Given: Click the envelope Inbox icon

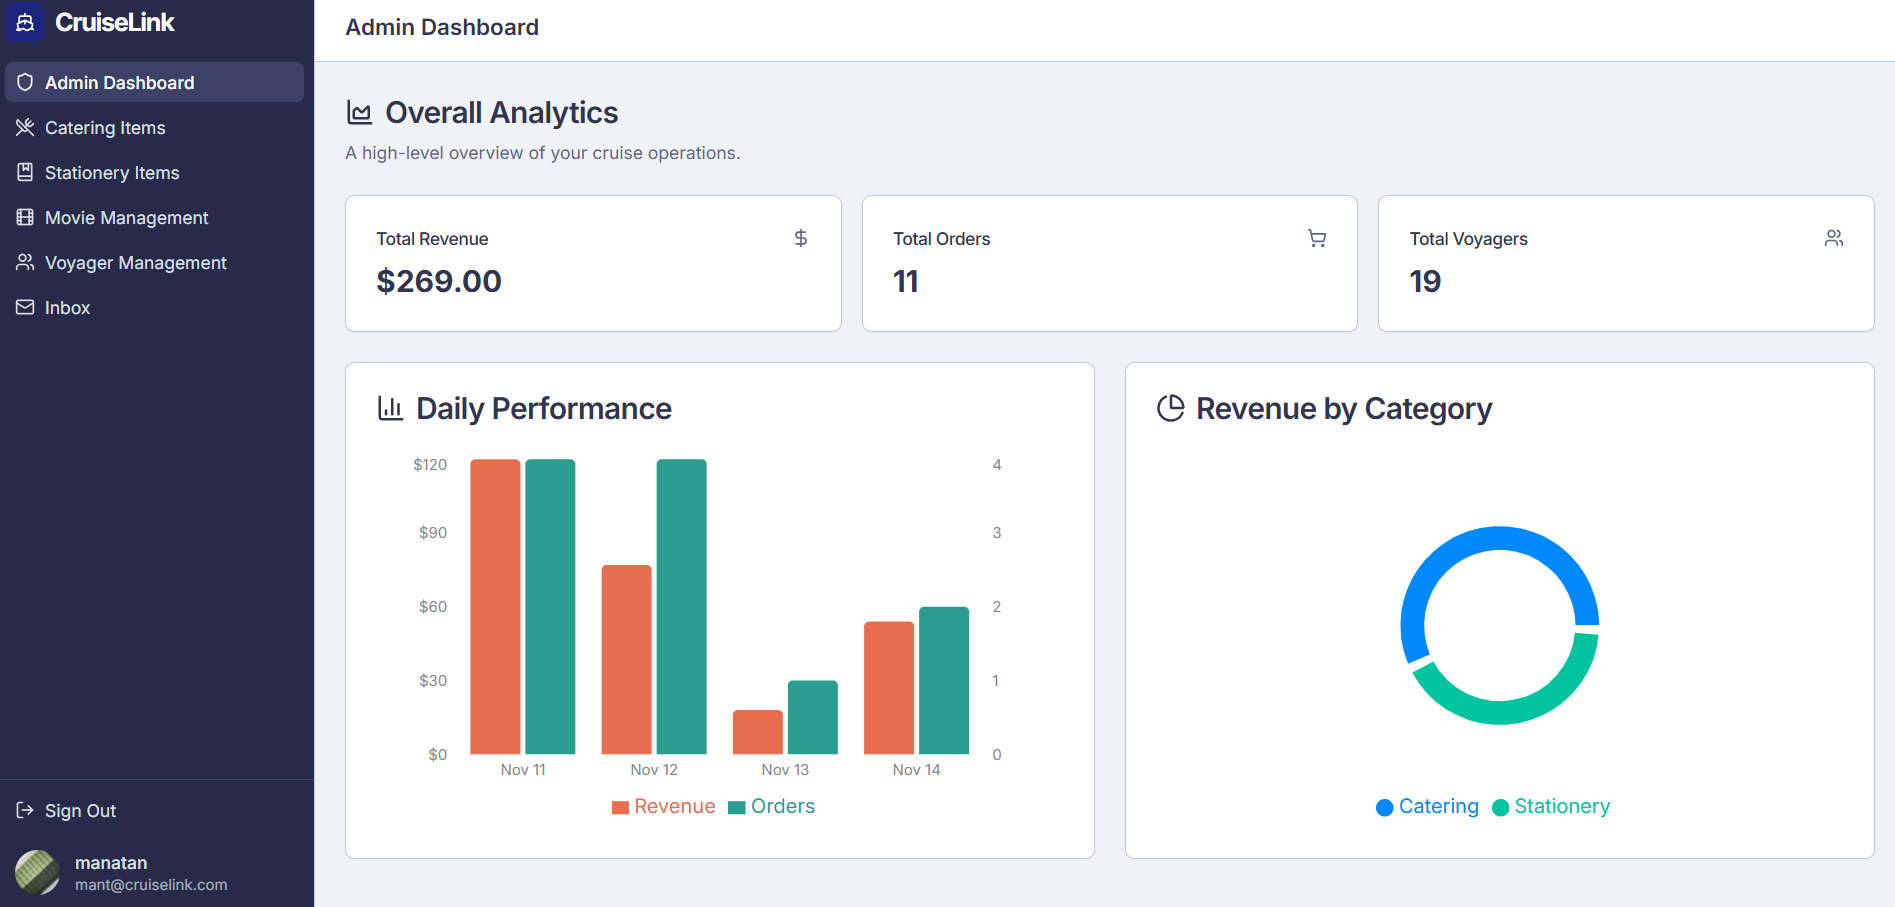Looking at the screenshot, I should (x=25, y=307).
